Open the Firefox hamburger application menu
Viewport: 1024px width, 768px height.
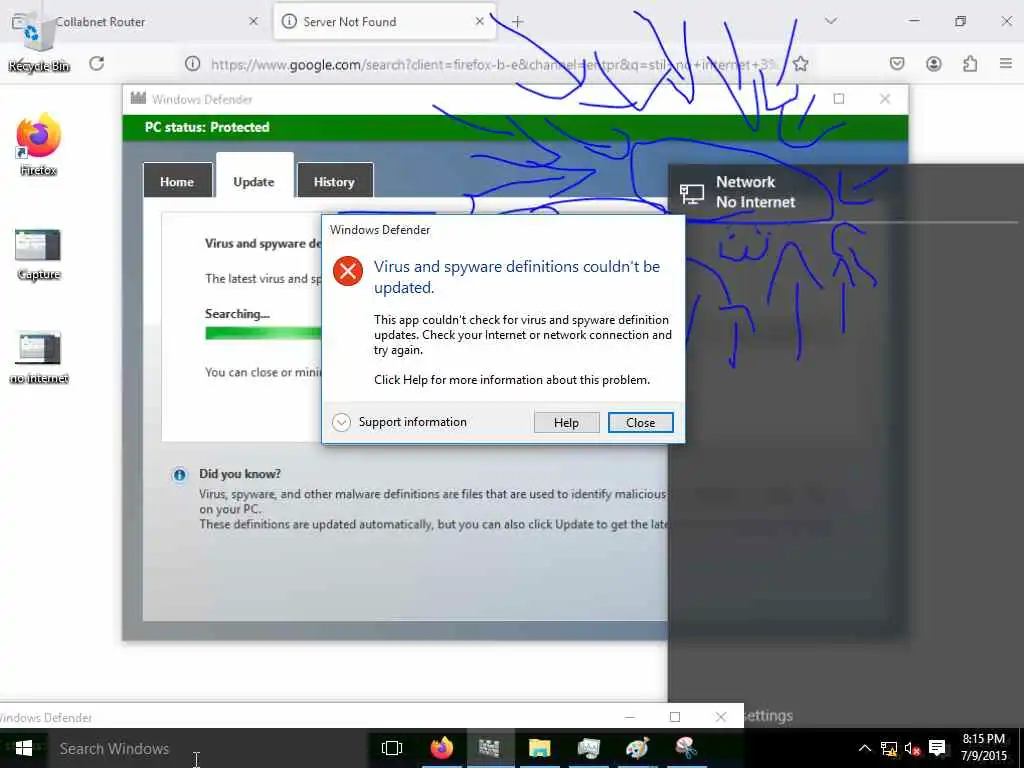point(1006,63)
